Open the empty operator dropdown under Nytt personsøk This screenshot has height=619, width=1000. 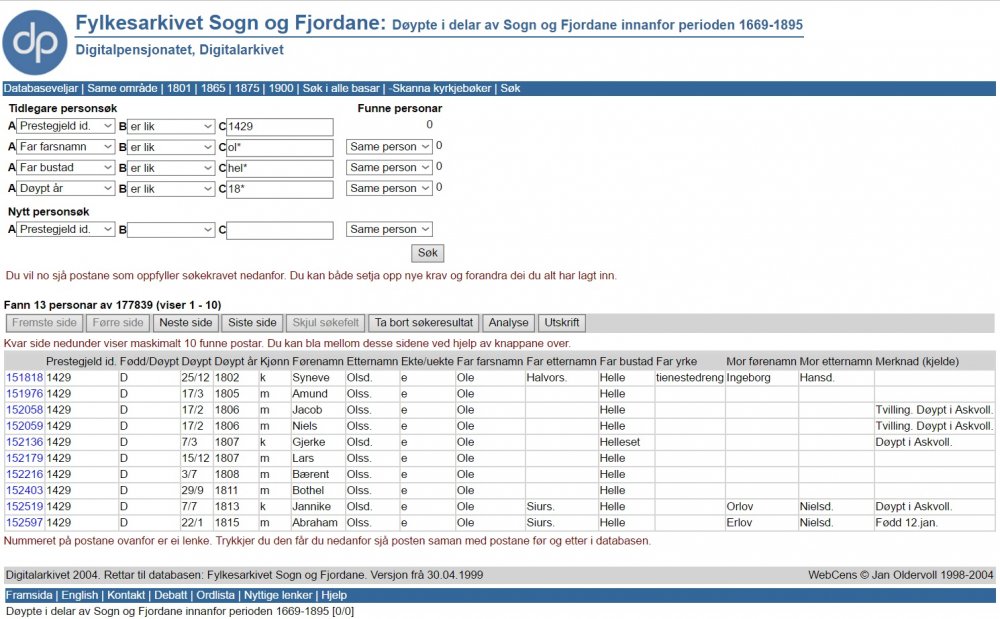[x=171, y=230]
